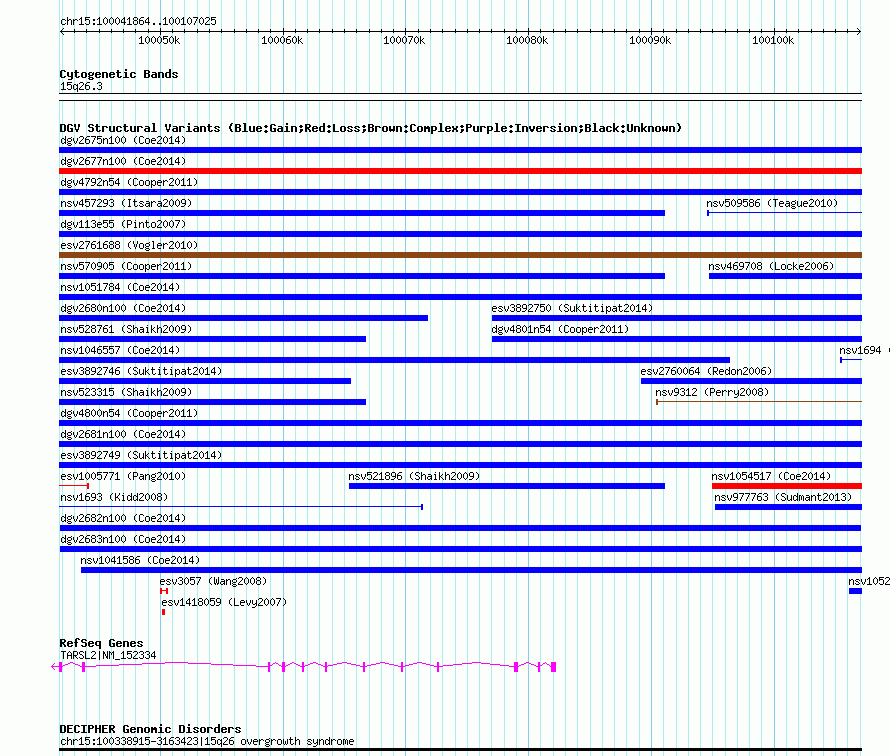Click nsv1046557 (Coe2014) label

120,350
